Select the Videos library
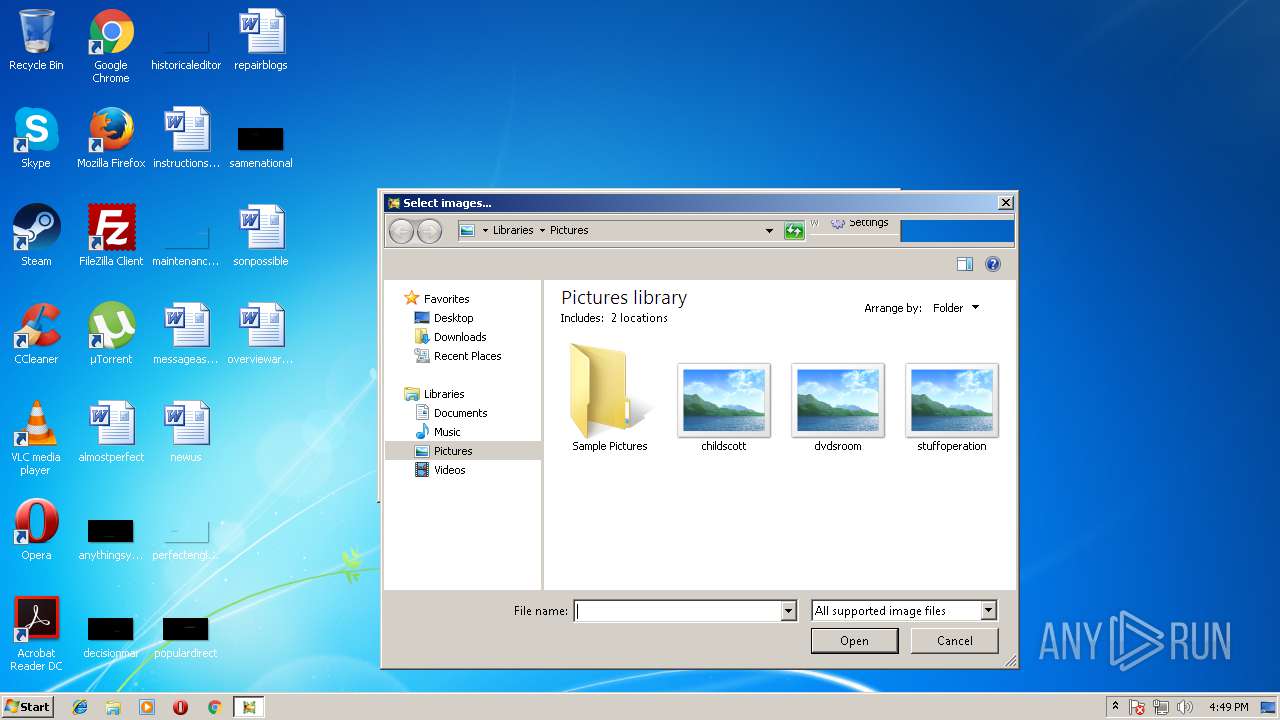The image size is (1280, 720). pyautogui.click(x=449, y=470)
